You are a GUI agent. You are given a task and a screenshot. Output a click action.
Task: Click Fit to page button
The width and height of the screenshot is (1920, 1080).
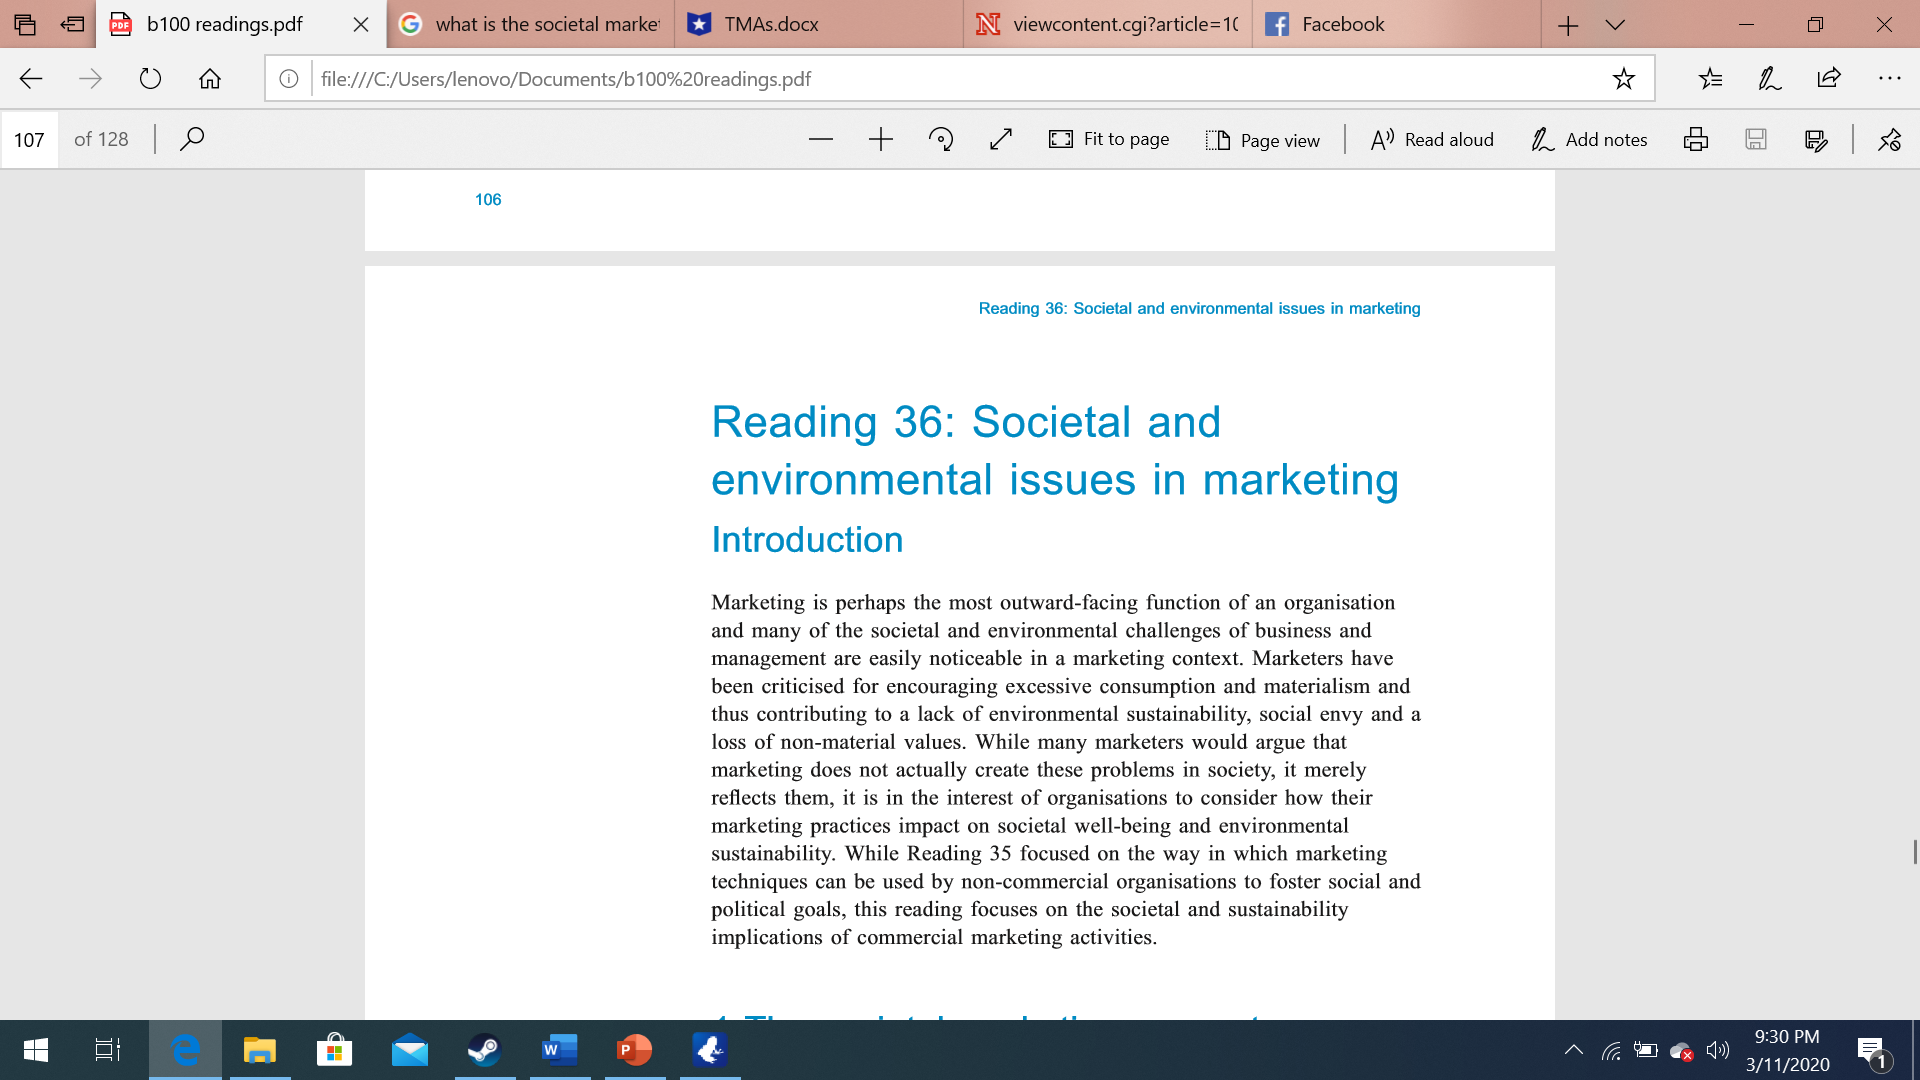point(1109,139)
